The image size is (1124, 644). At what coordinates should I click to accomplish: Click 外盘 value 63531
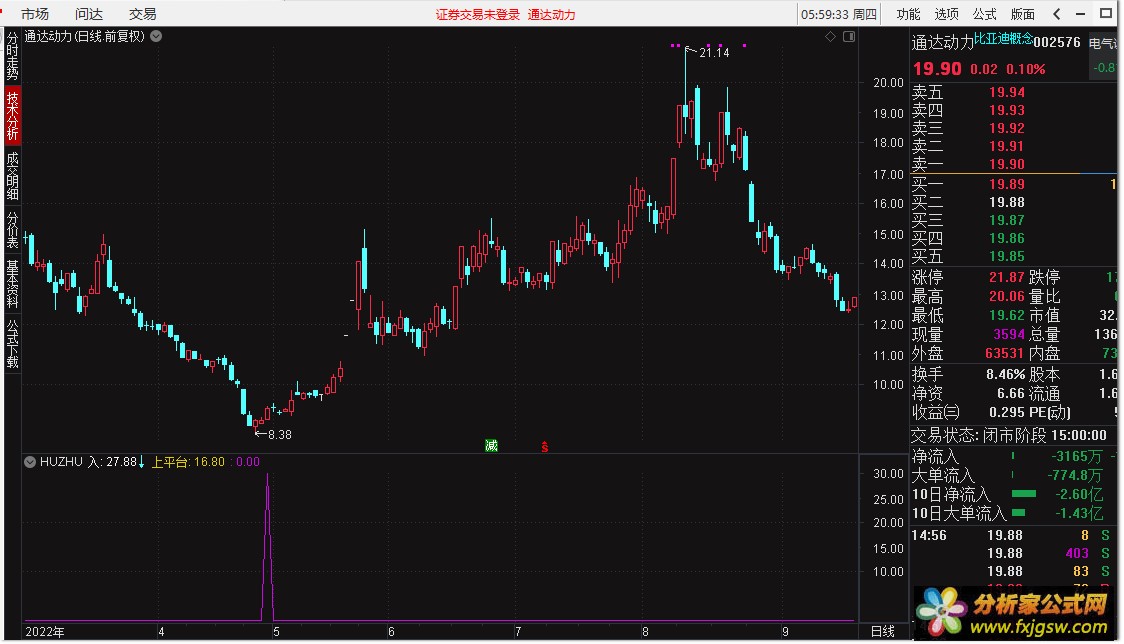(1004, 353)
